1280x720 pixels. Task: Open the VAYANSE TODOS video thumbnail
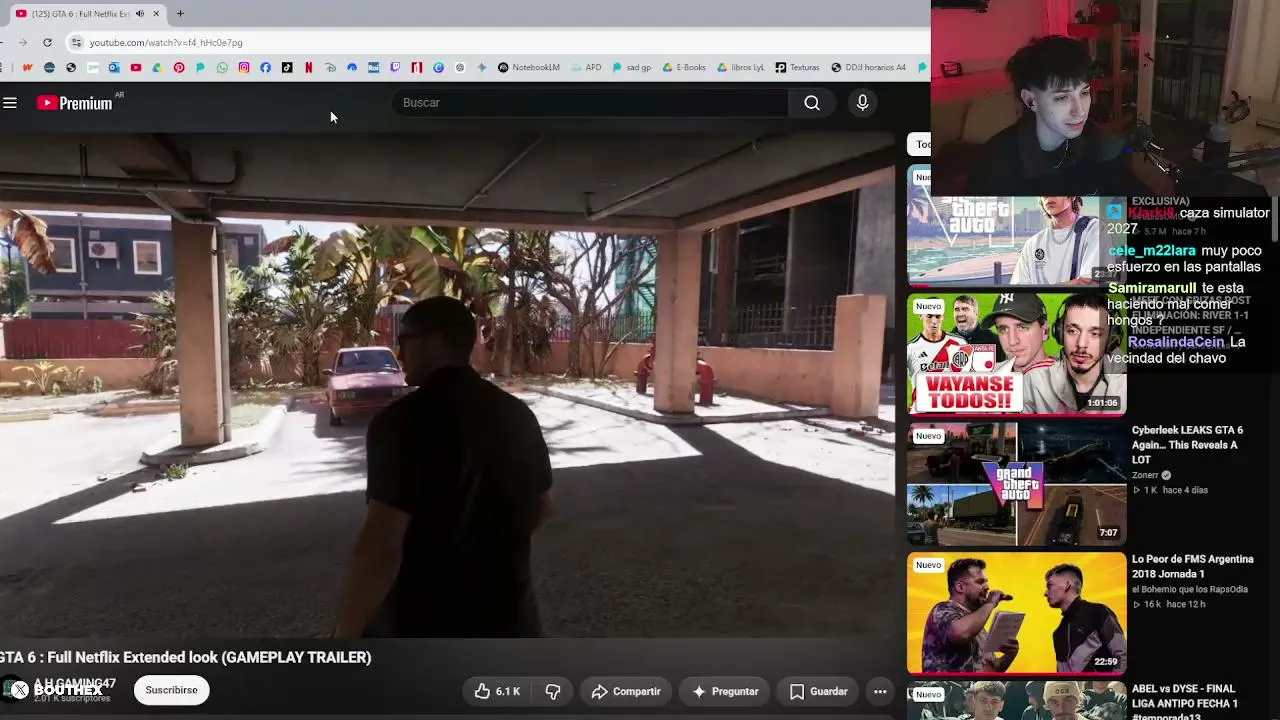coord(1016,353)
